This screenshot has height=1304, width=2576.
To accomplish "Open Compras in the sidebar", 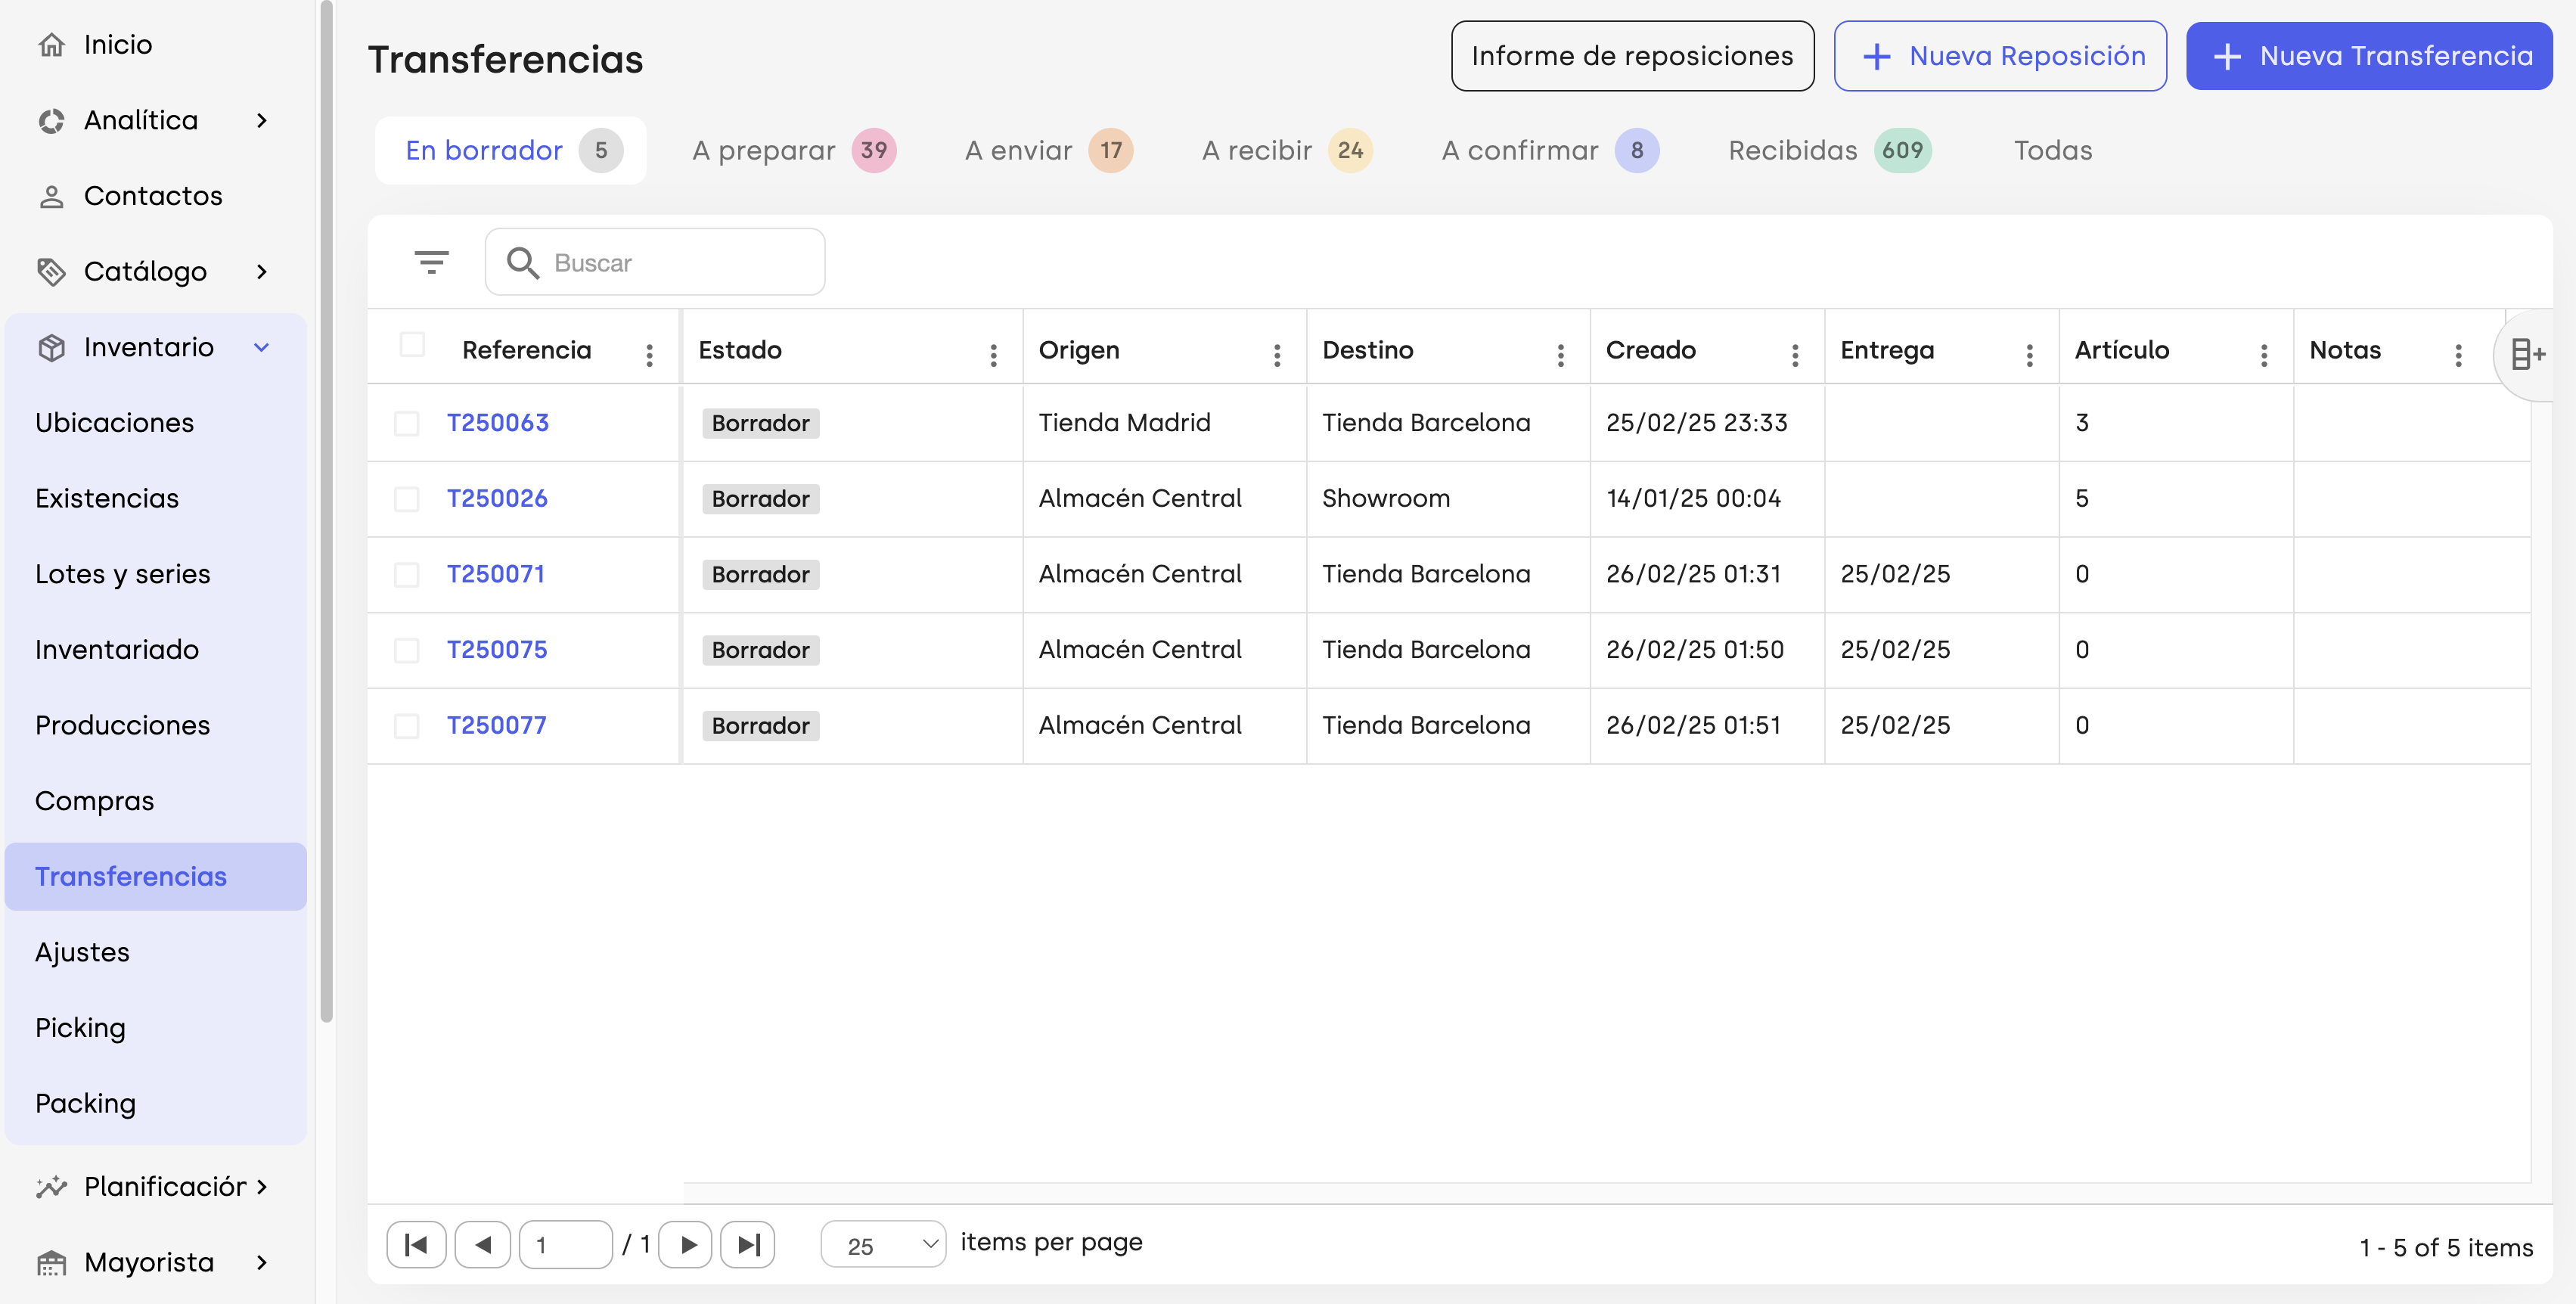I will tap(94, 802).
